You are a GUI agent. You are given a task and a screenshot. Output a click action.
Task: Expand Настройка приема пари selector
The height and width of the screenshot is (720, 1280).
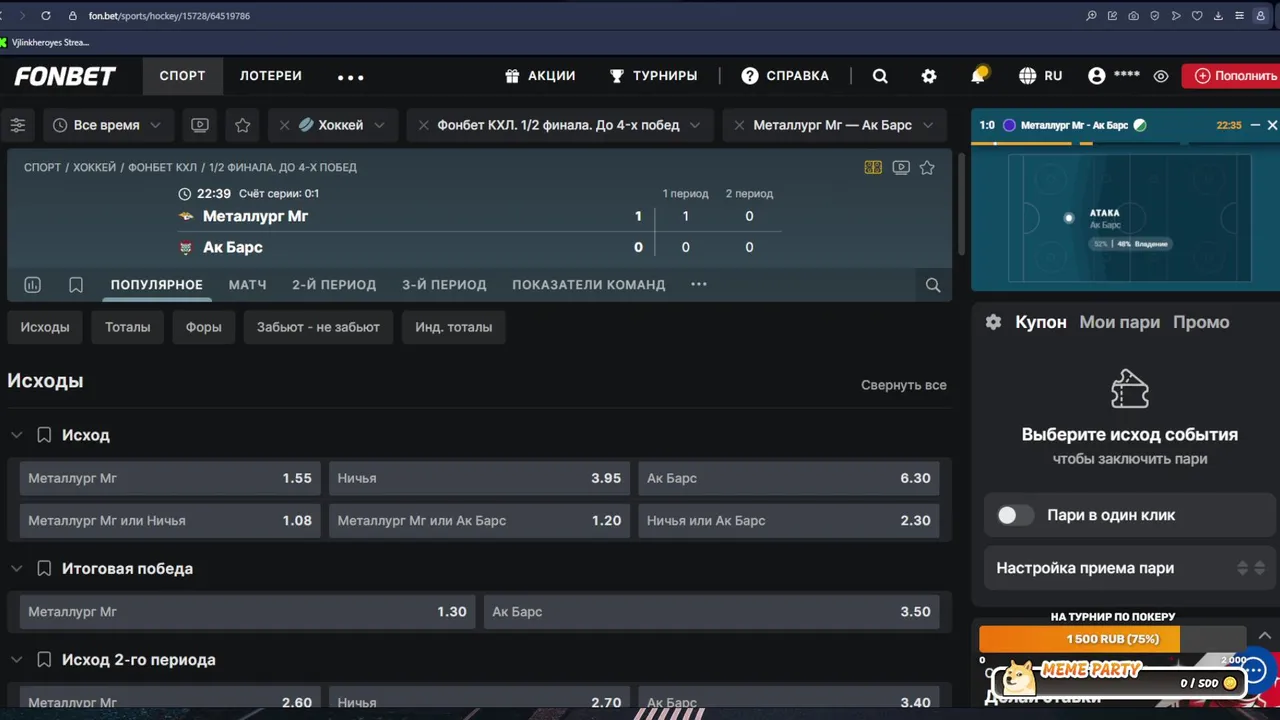point(1129,568)
